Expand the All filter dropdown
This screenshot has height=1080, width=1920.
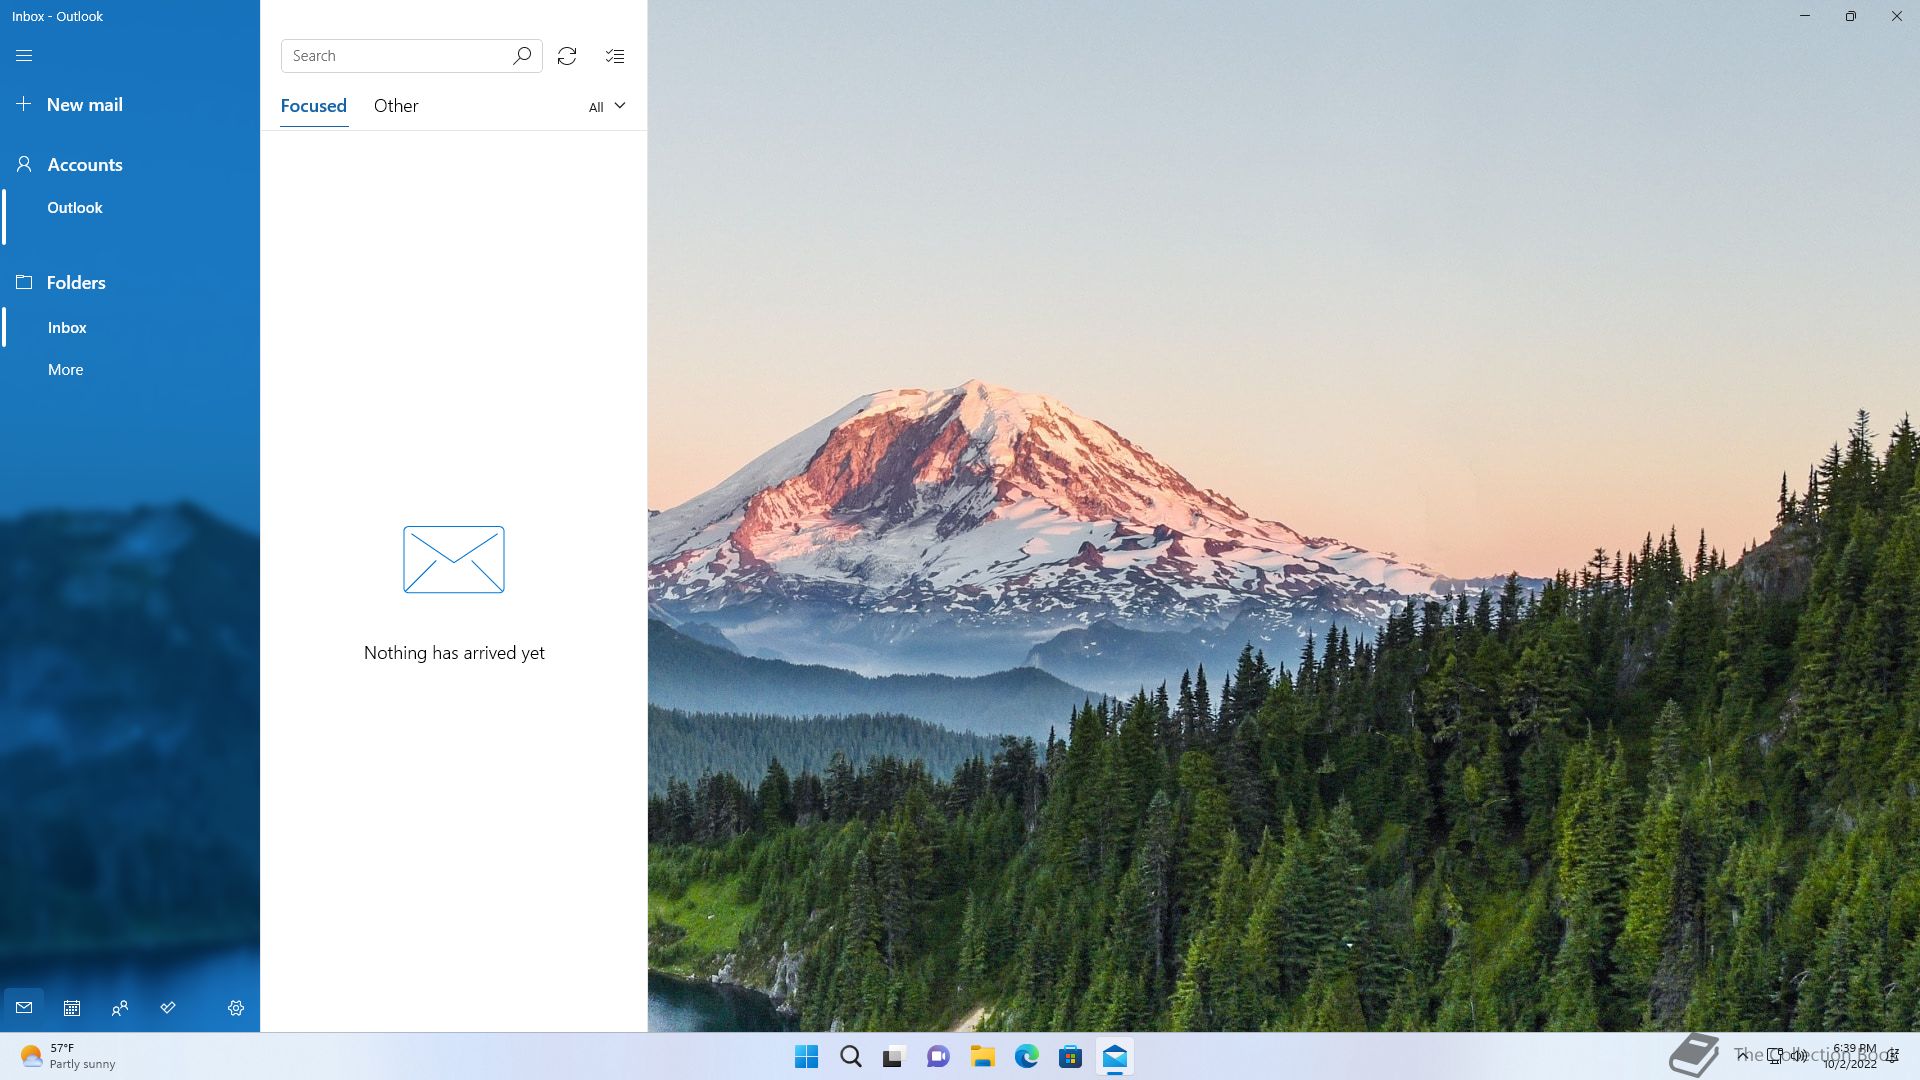(607, 107)
